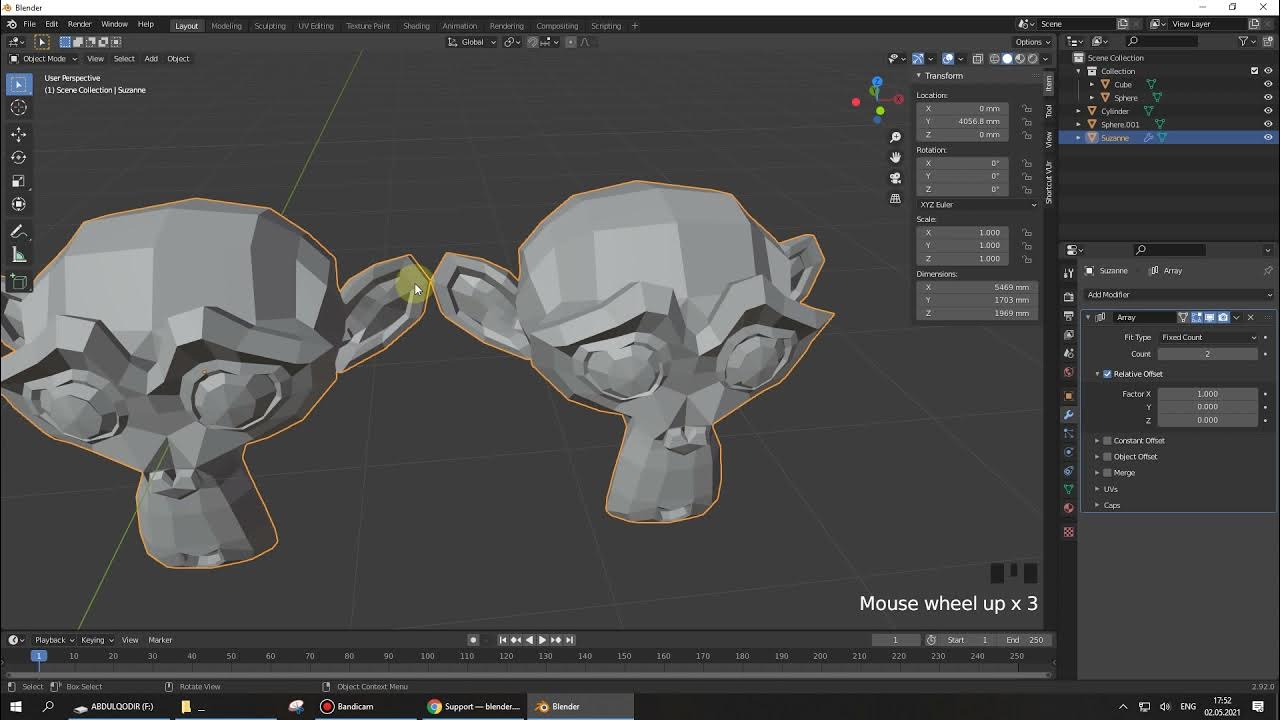Toggle Collection exclude checkbox in outliner
1280x720 pixels.
pyautogui.click(x=1255, y=71)
